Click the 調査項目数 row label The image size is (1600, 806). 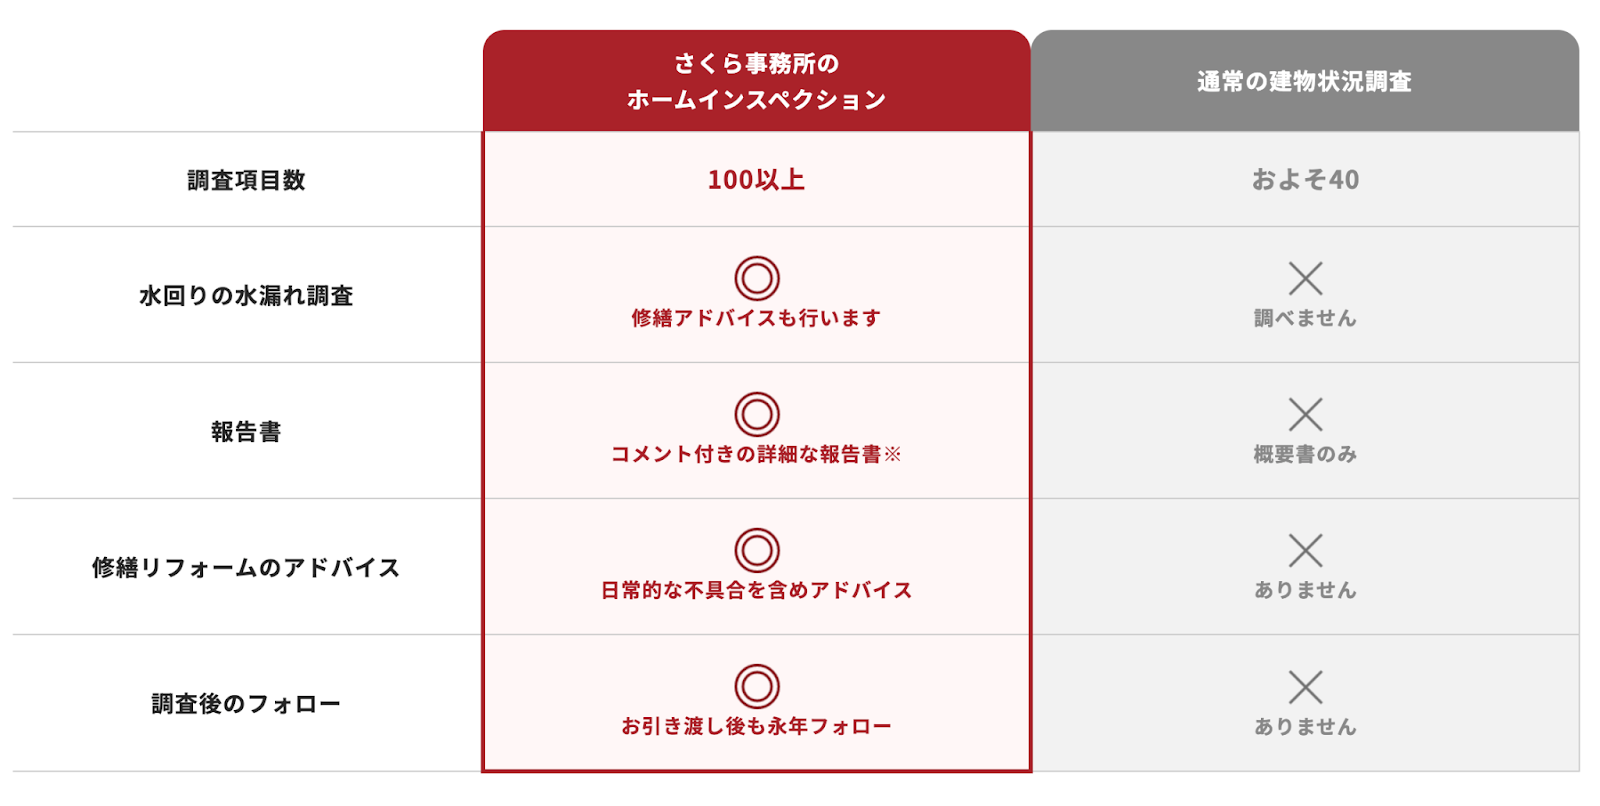click(246, 180)
